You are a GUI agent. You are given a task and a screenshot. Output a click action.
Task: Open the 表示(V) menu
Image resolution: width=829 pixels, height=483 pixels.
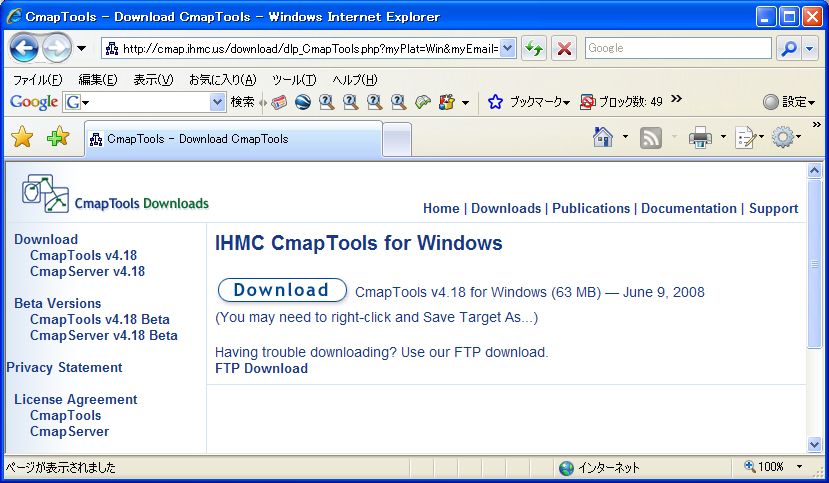(x=153, y=80)
